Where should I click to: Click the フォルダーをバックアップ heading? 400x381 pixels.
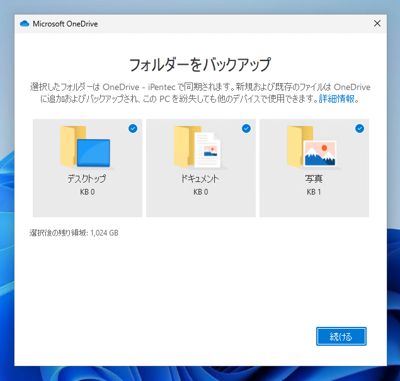click(200, 64)
